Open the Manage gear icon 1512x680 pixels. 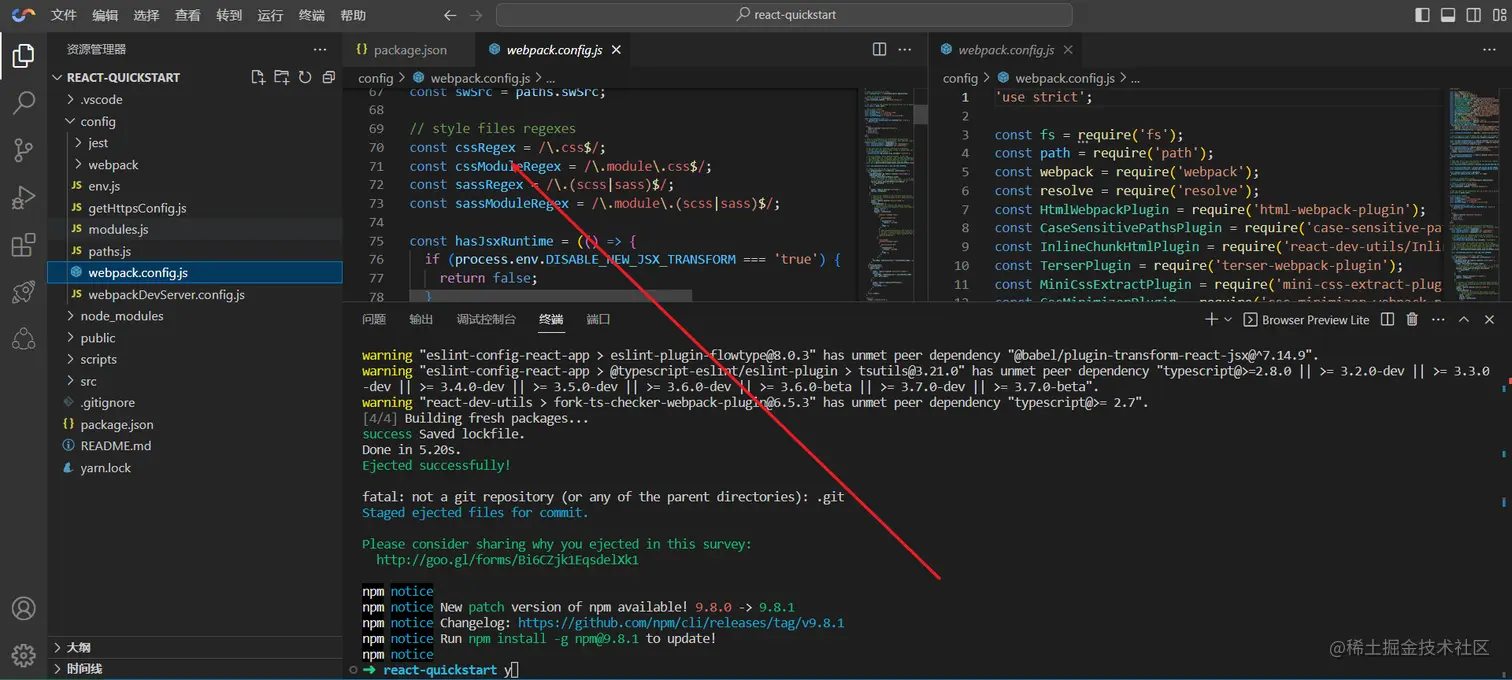23,656
